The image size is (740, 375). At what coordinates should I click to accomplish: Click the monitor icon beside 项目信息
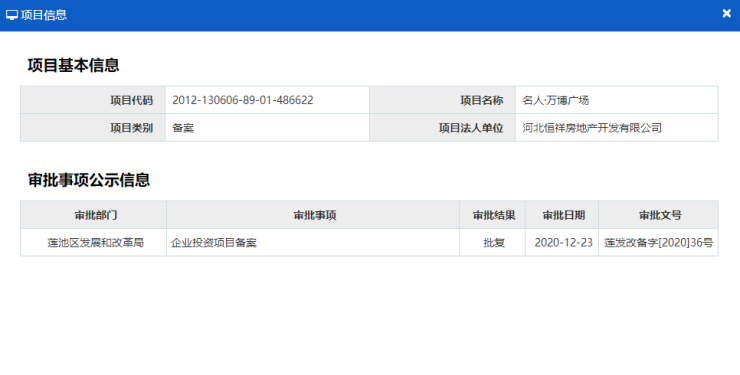point(12,15)
